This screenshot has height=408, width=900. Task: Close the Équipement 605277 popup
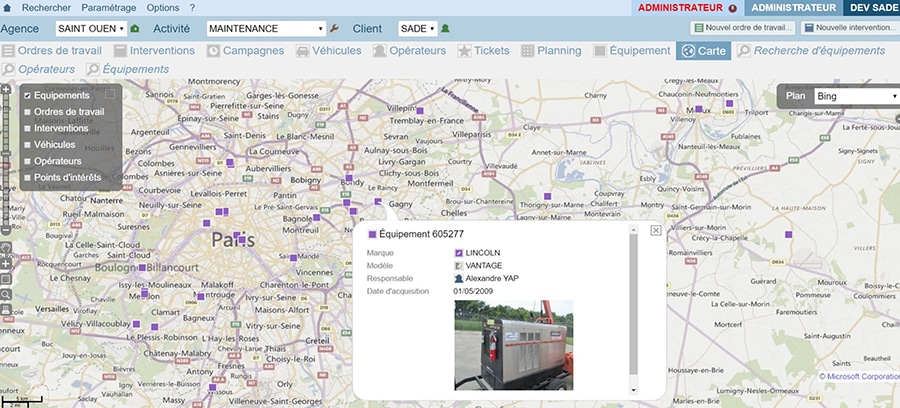[656, 230]
